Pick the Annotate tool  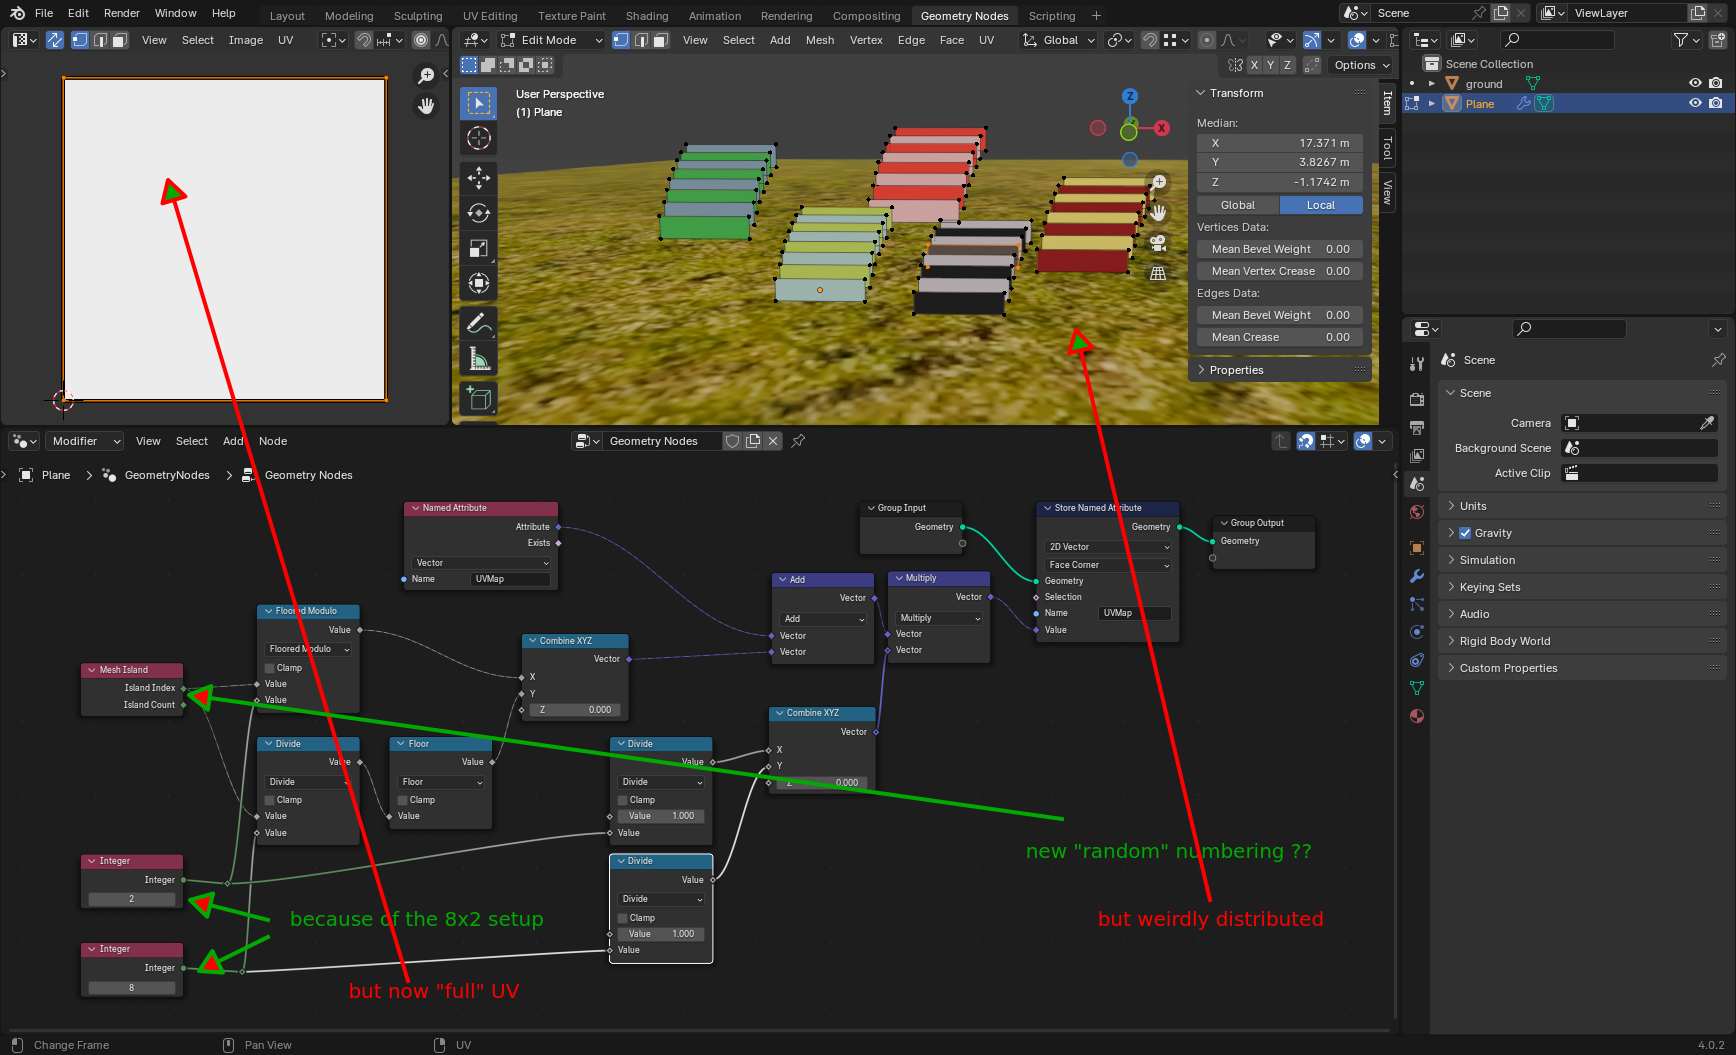[479, 323]
